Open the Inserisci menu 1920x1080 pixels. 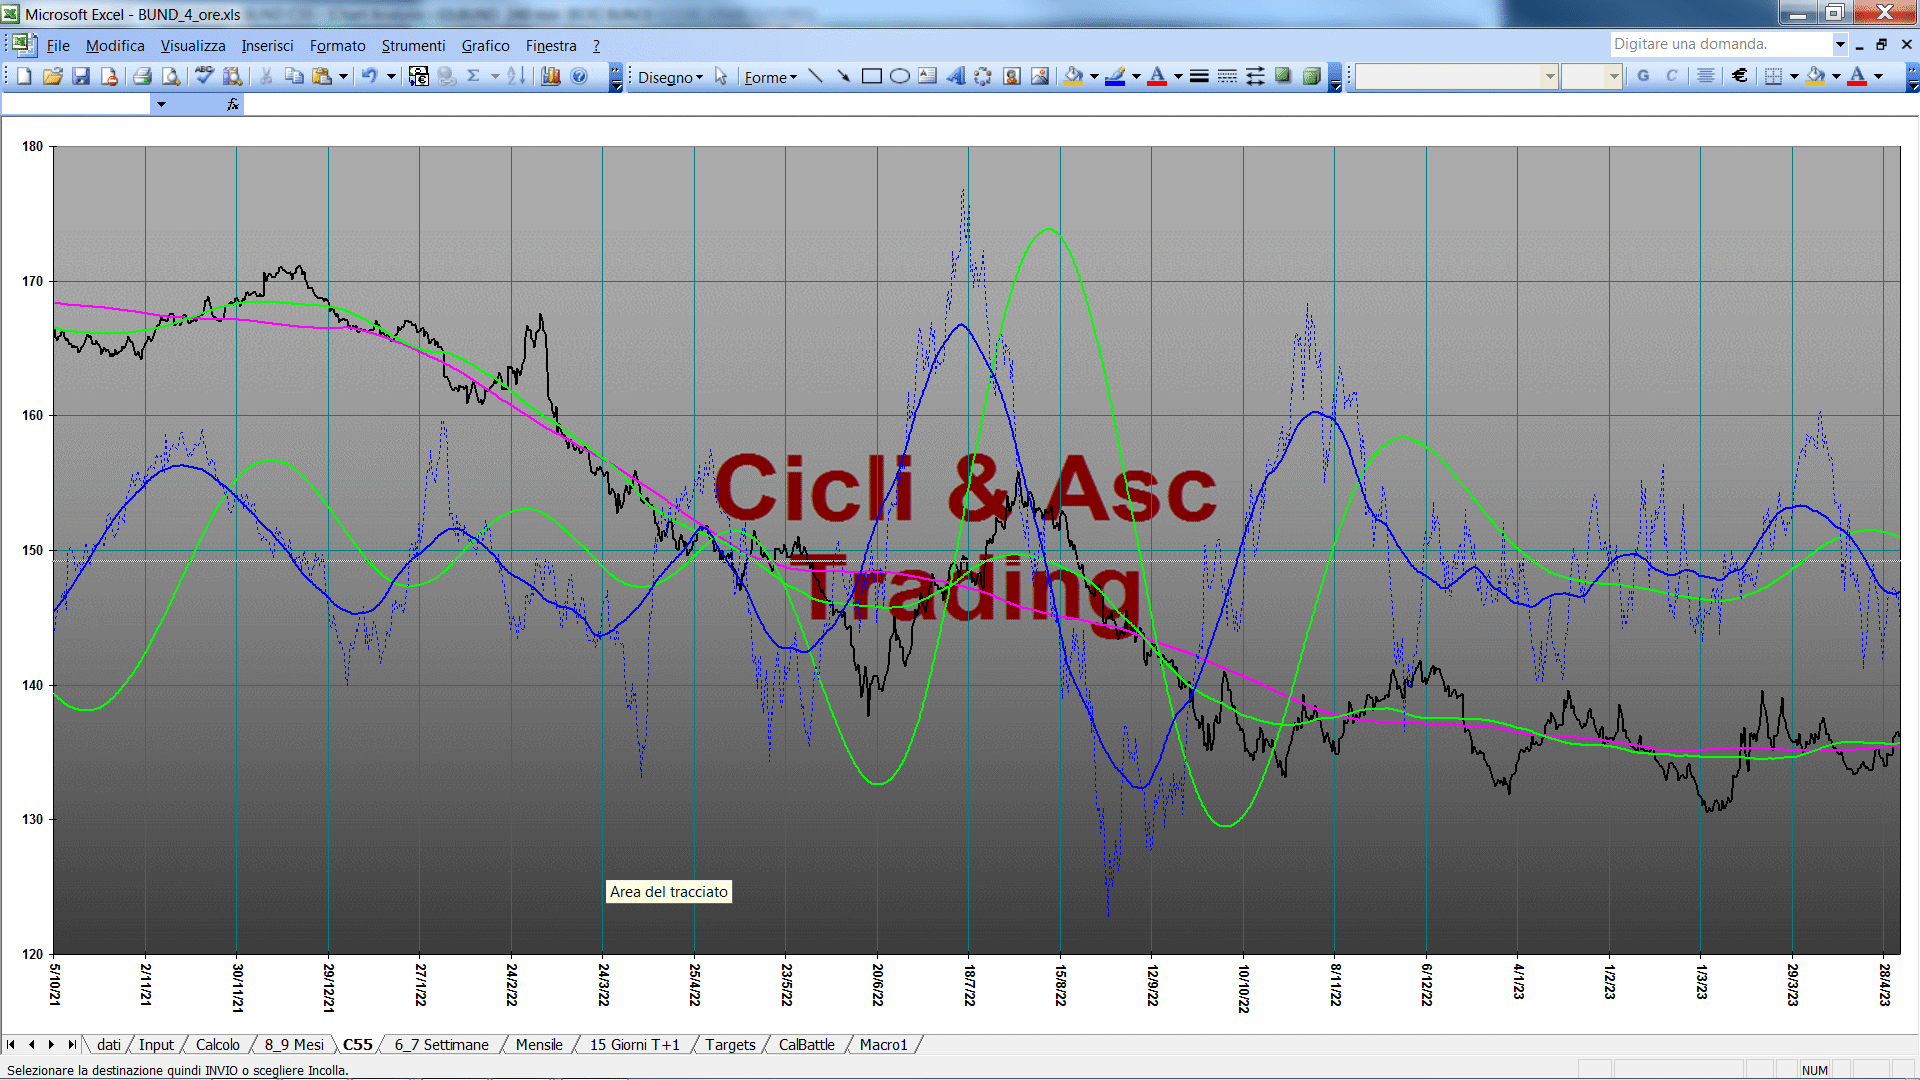pos(267,45)
